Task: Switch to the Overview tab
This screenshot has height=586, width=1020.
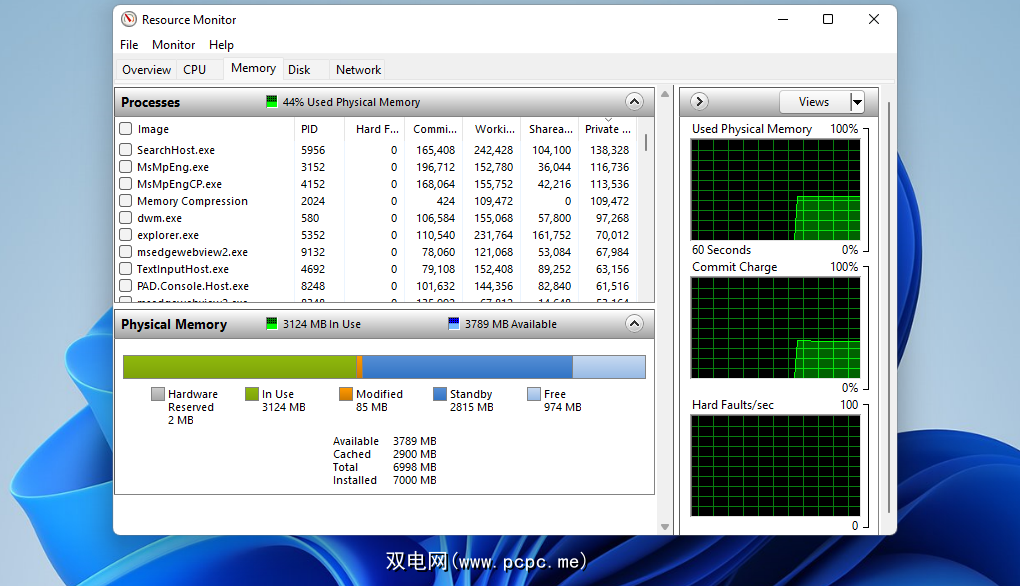Action: coord(146,70)
